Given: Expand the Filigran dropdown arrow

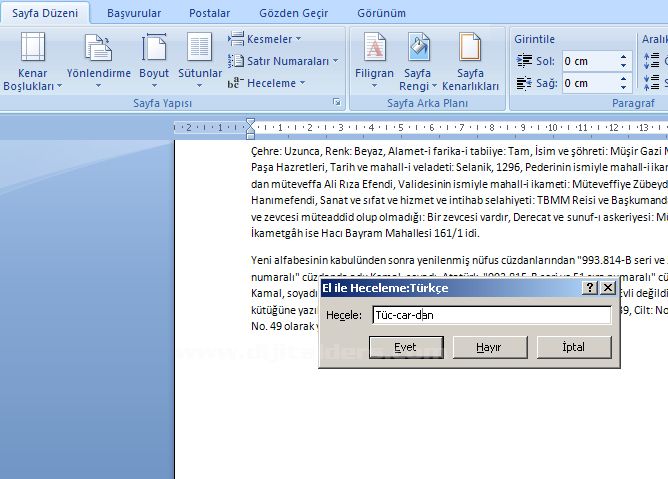Looking at the screenshot, I should tap(374, 86).
